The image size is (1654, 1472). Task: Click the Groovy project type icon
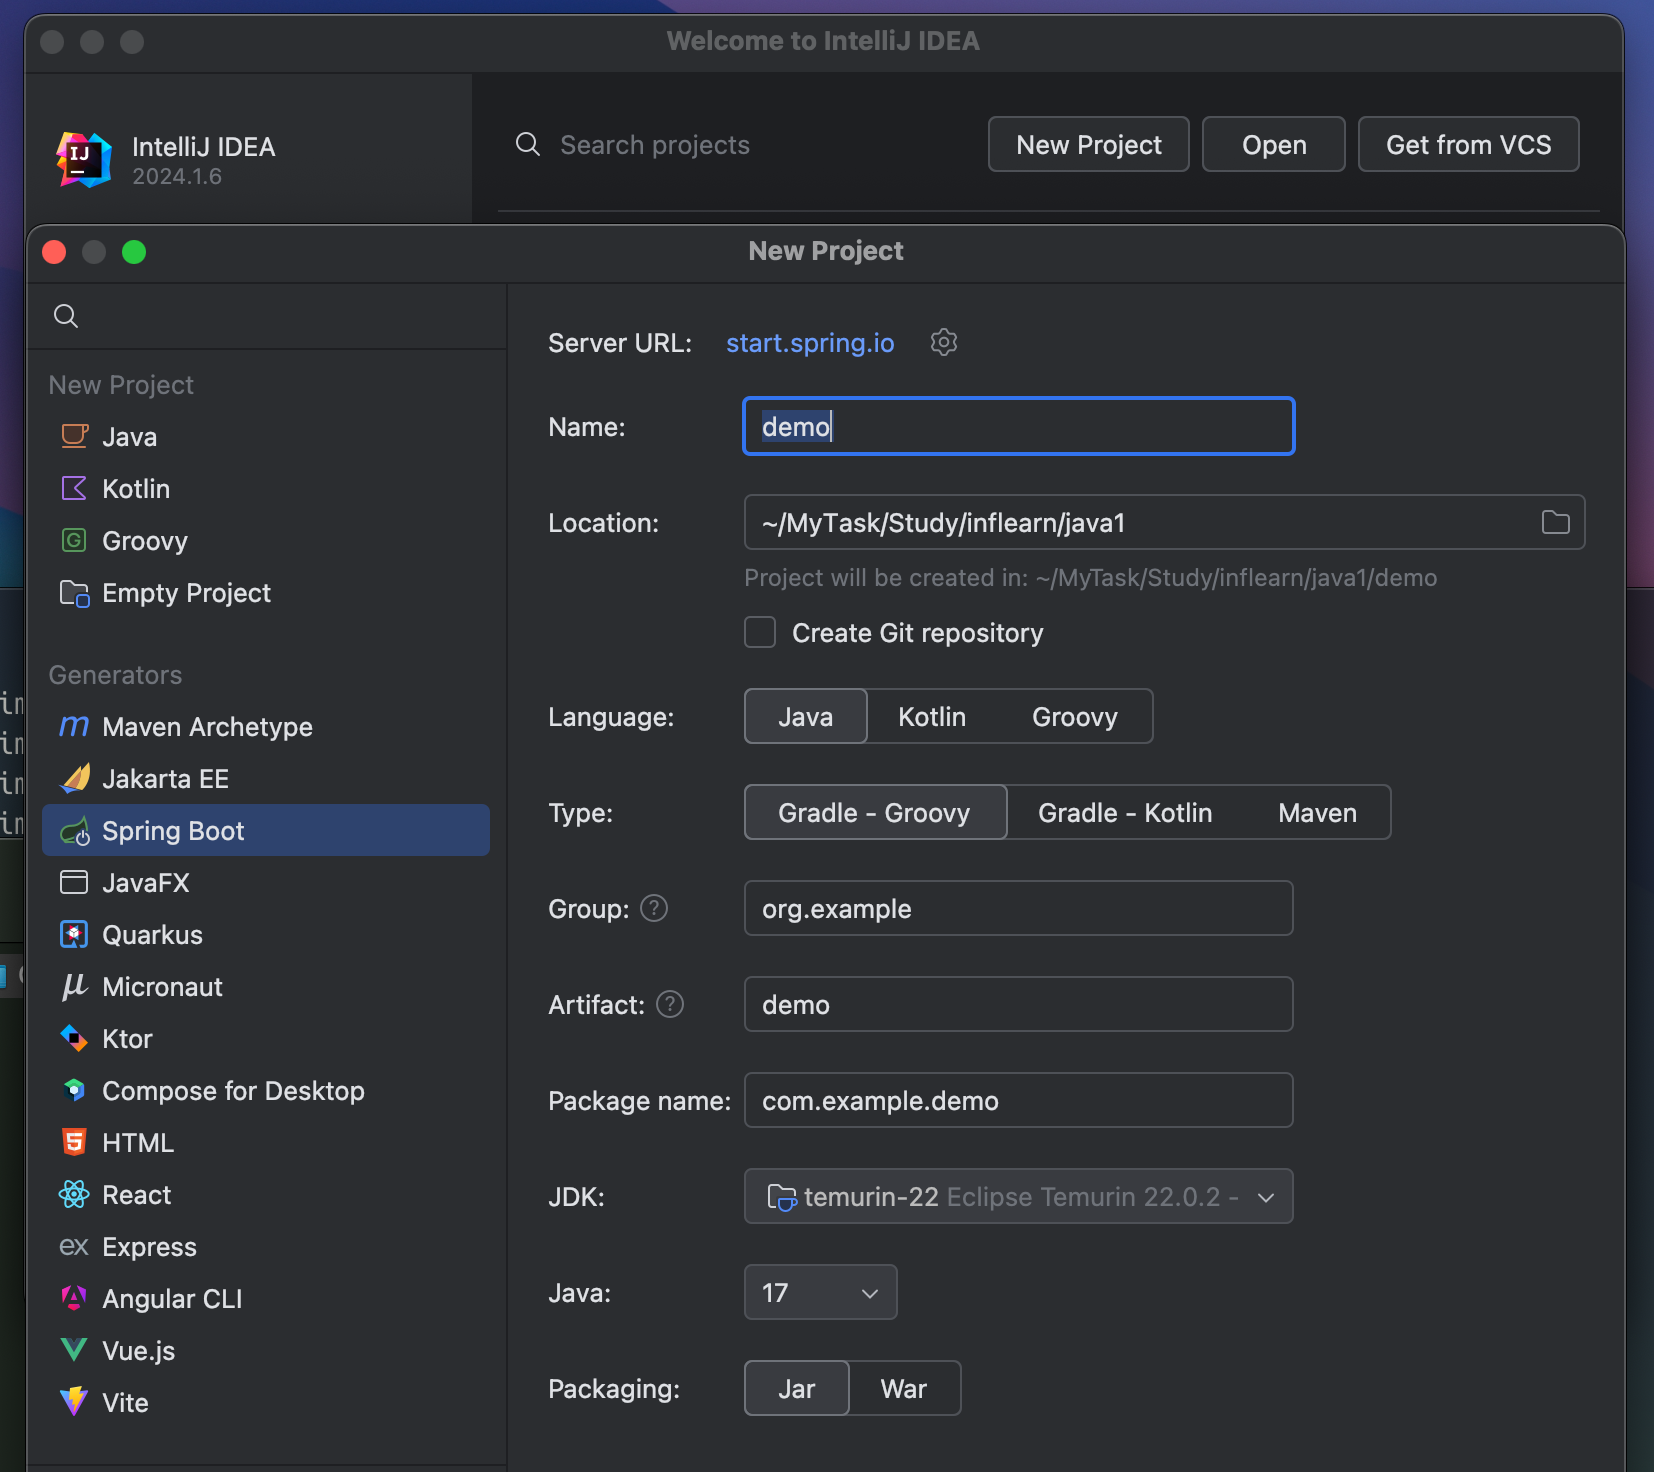(75, 540)
